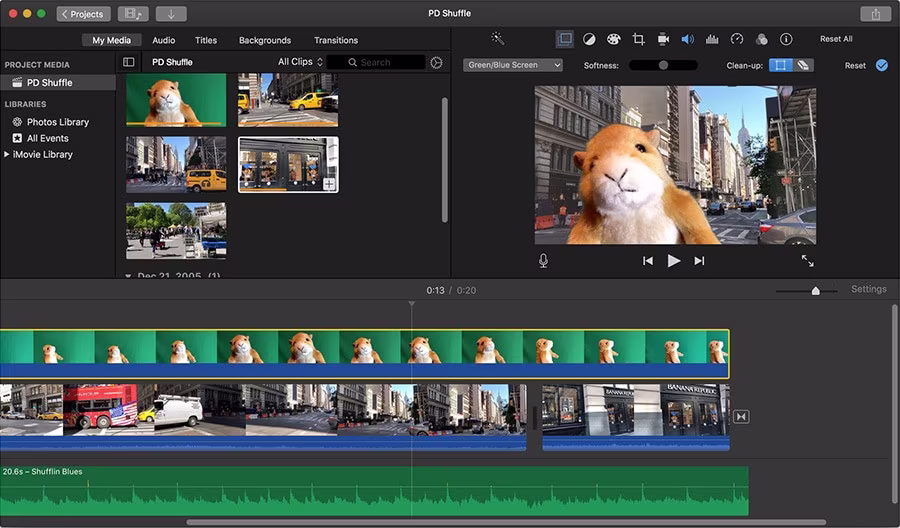Screen dimensions: 900x528
Task: Expand the iMovie Library tree item
Action: [x=7, y=155]
